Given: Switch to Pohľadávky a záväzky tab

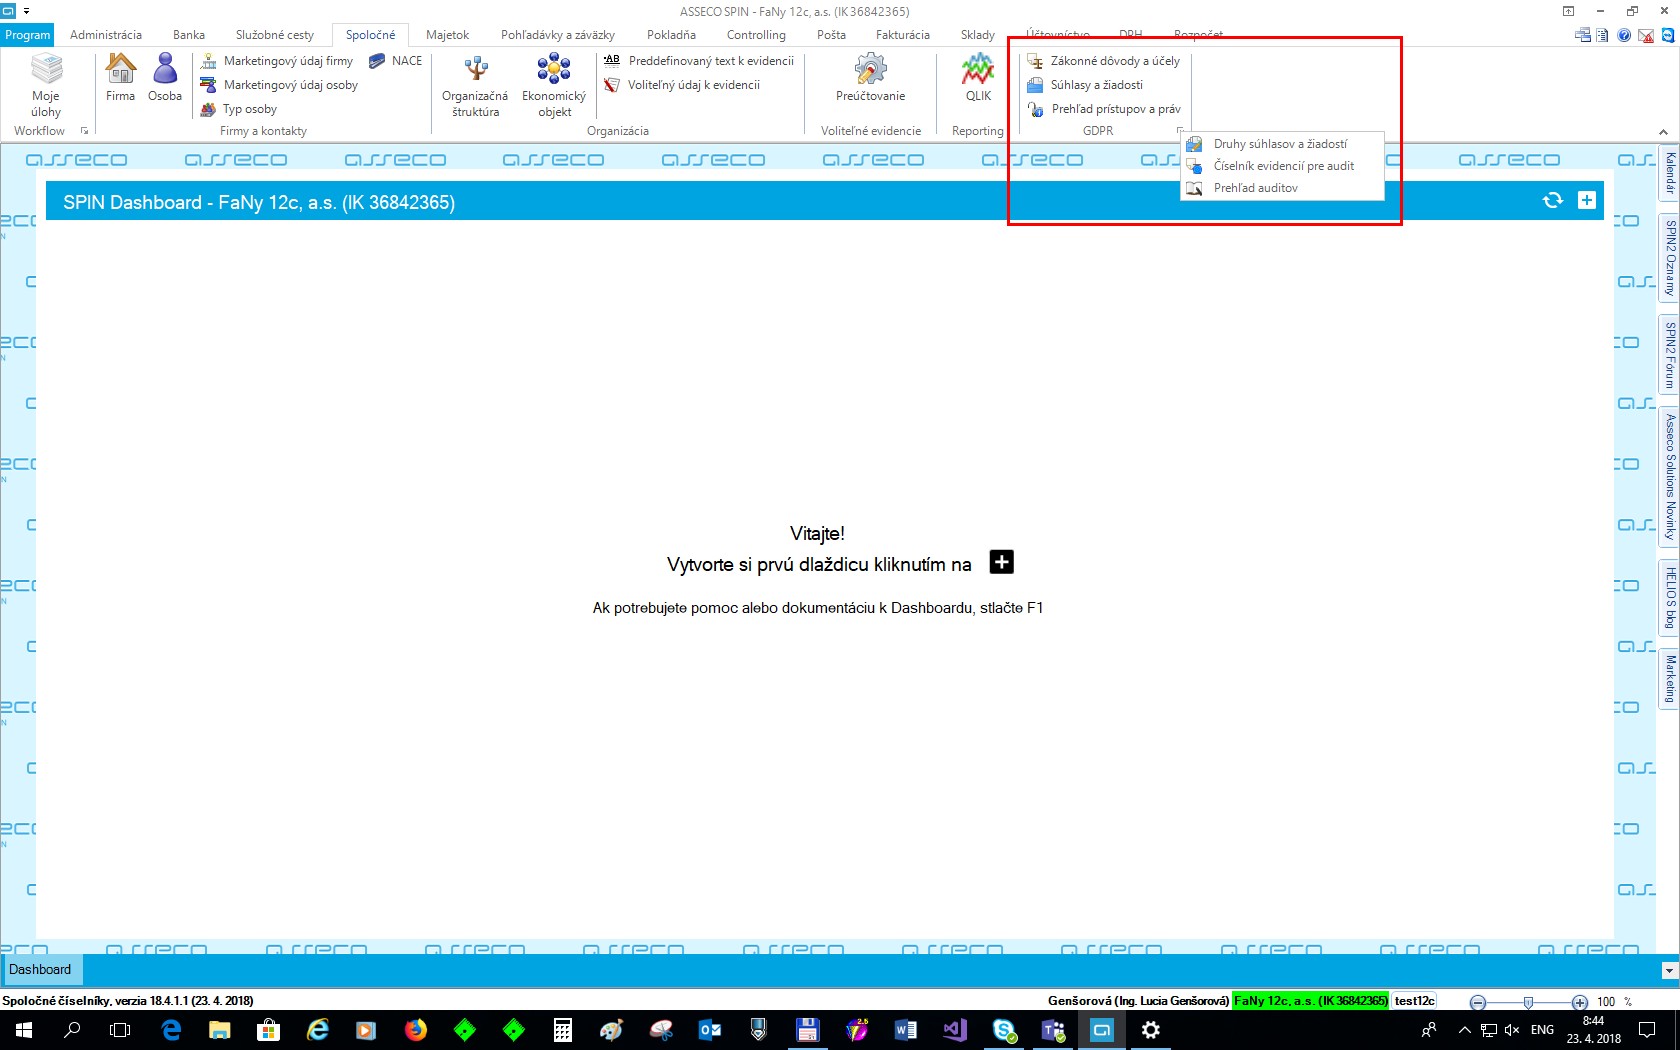Looking at the screenshot, I should 558,35.
